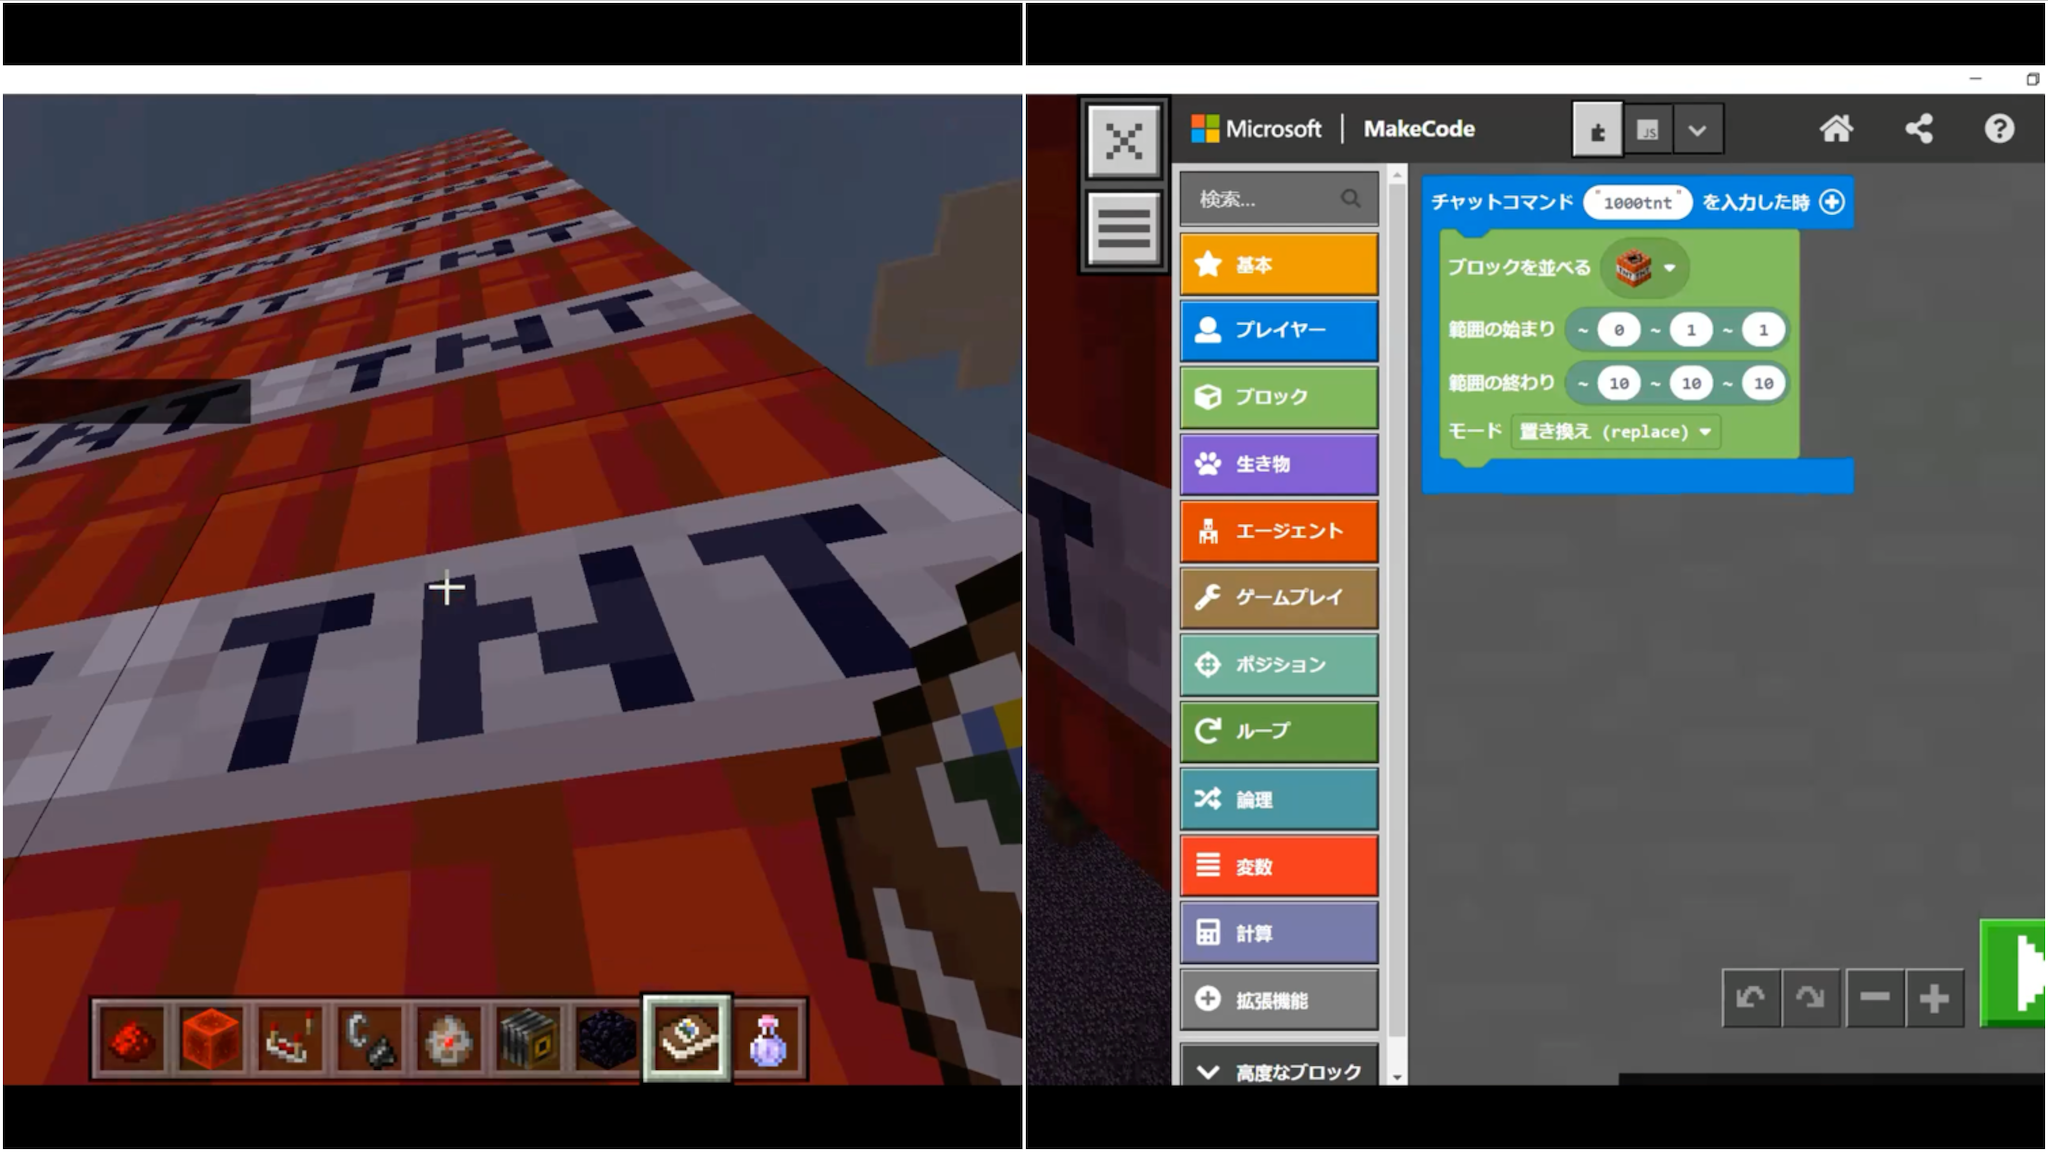Select the flint and steel hotbar slot
The image size is (2048, 1152).
369,1040
